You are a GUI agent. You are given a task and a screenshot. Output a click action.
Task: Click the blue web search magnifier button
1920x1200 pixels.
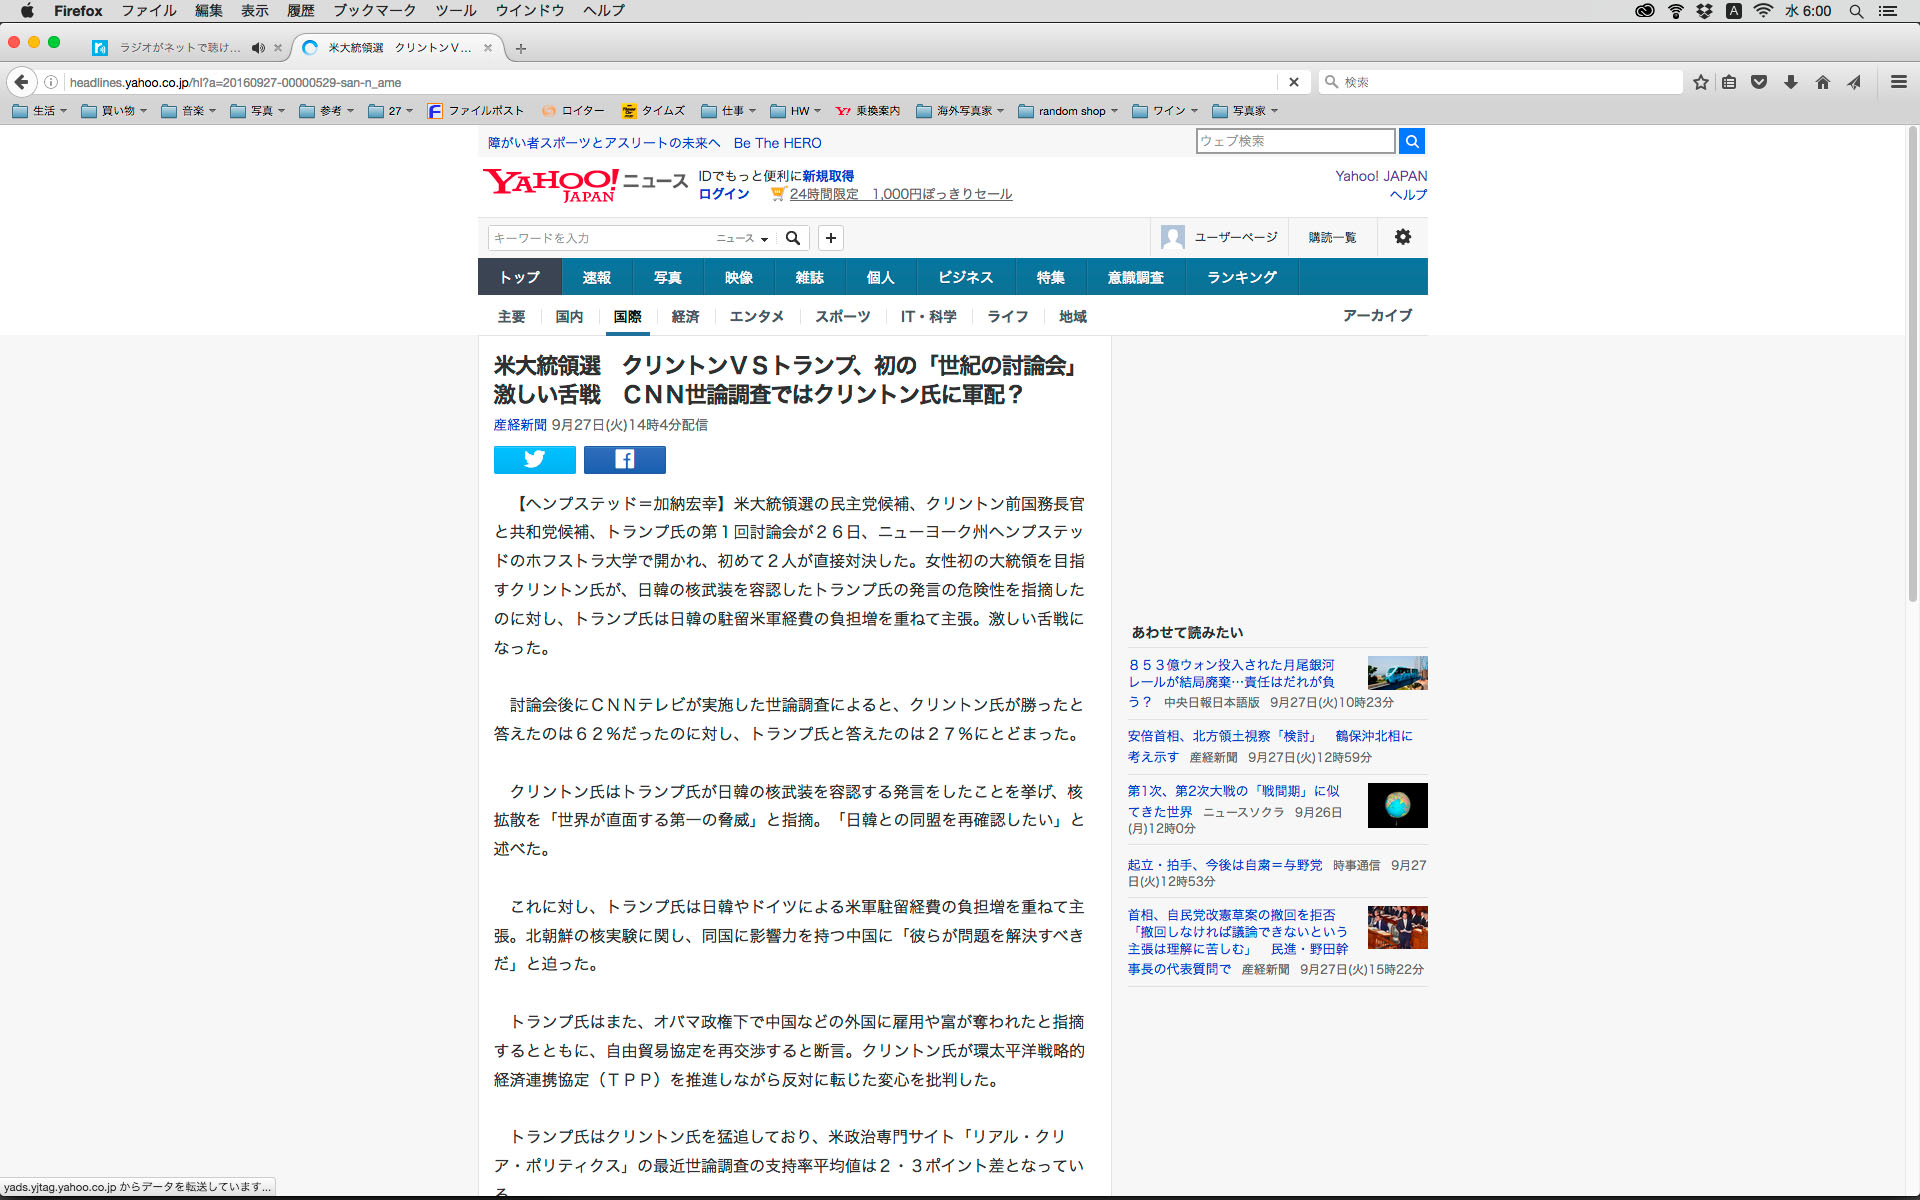pyautogui.click(x=1411, y=141)
